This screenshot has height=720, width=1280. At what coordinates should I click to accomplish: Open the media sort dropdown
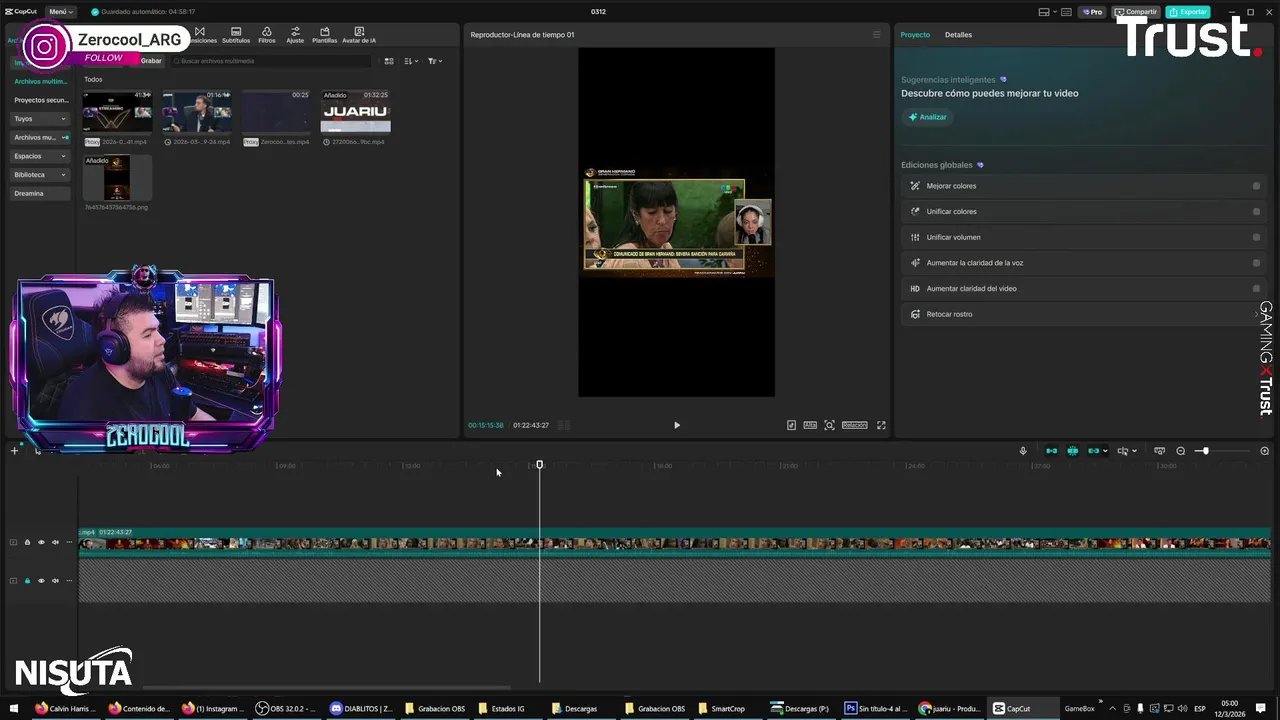coord(410,61)
